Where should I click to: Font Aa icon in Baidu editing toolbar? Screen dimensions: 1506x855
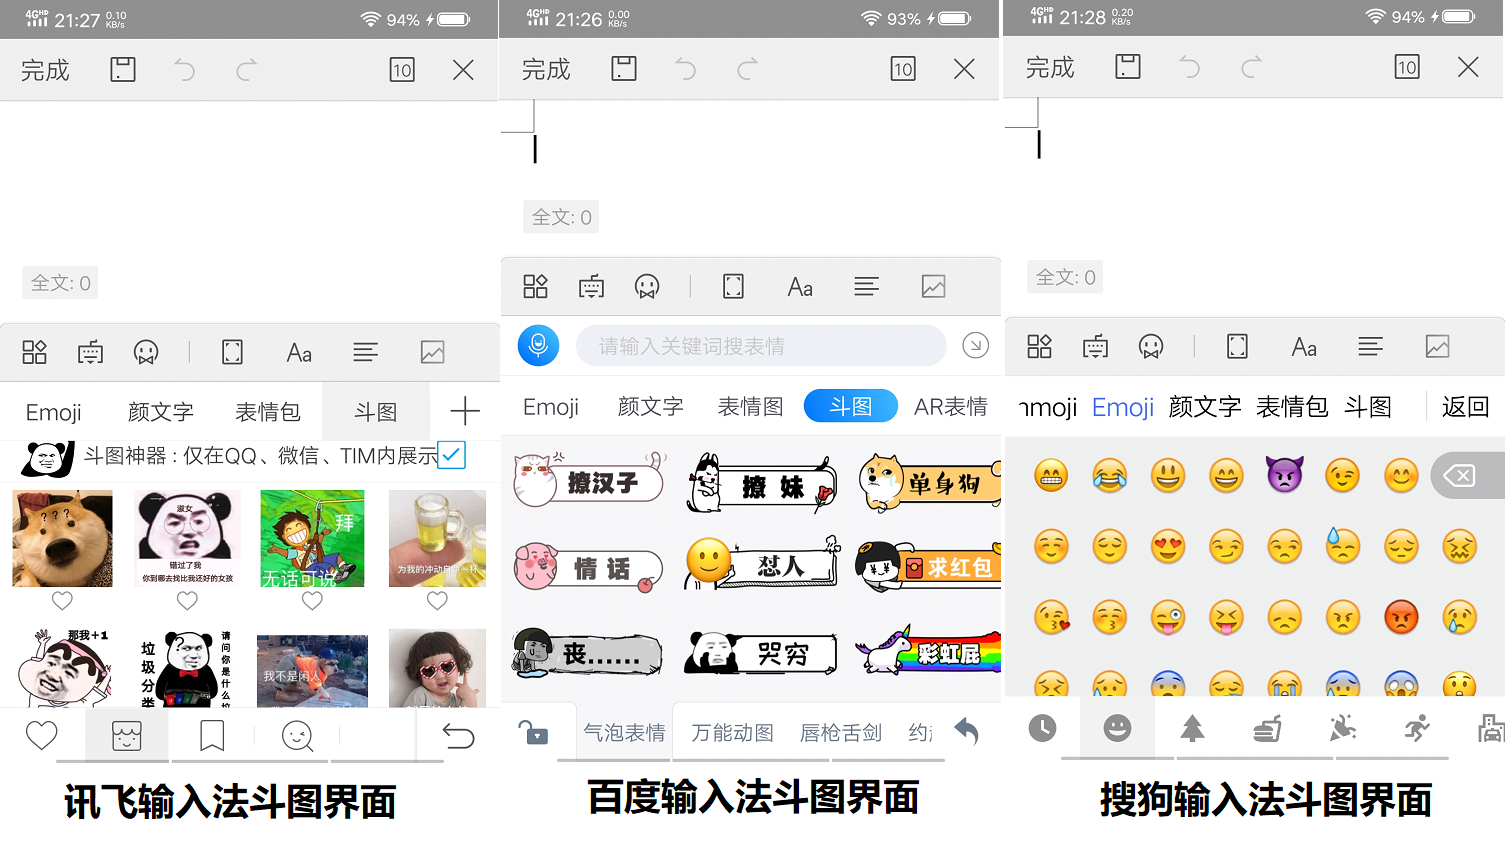coord(800,287)
